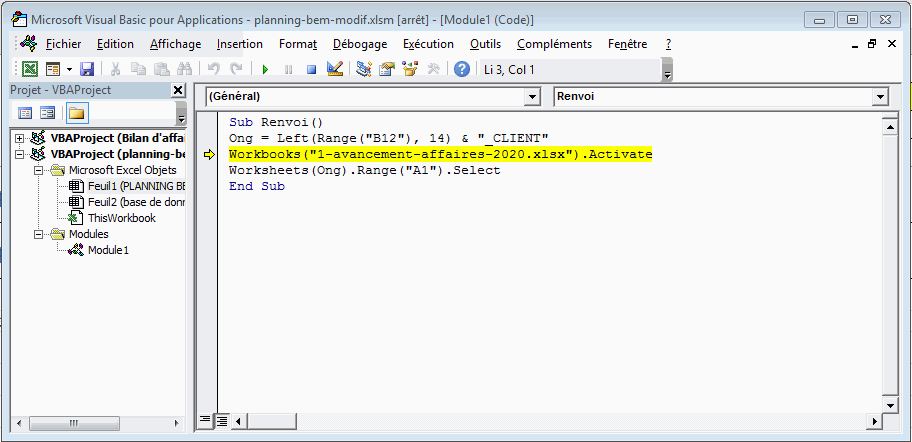Select Feuil1 (PLANNING BE sheet object
This screenshot has width=912, height=442.
pyautogui.click(x=137, y=186)
